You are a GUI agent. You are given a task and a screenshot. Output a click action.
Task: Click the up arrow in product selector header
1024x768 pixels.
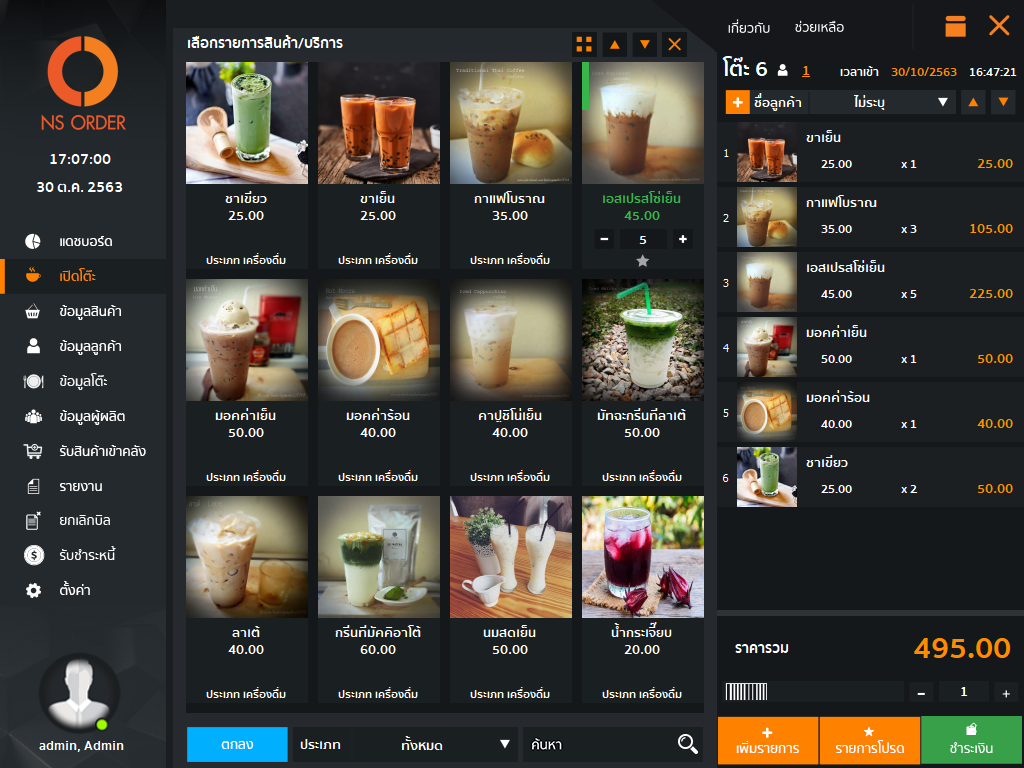coord(615,44)
